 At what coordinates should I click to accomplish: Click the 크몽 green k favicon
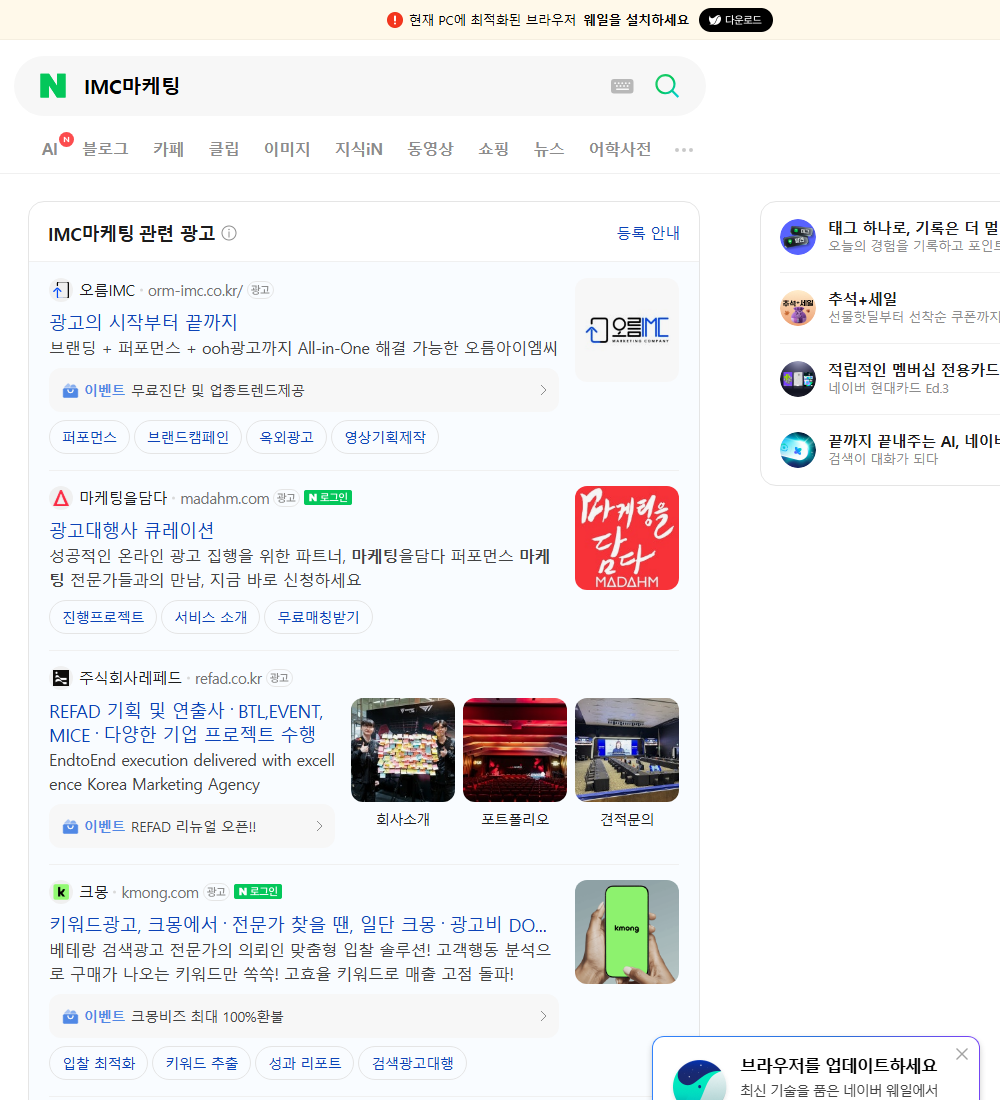pyautogui.click(x=61, y=892)
